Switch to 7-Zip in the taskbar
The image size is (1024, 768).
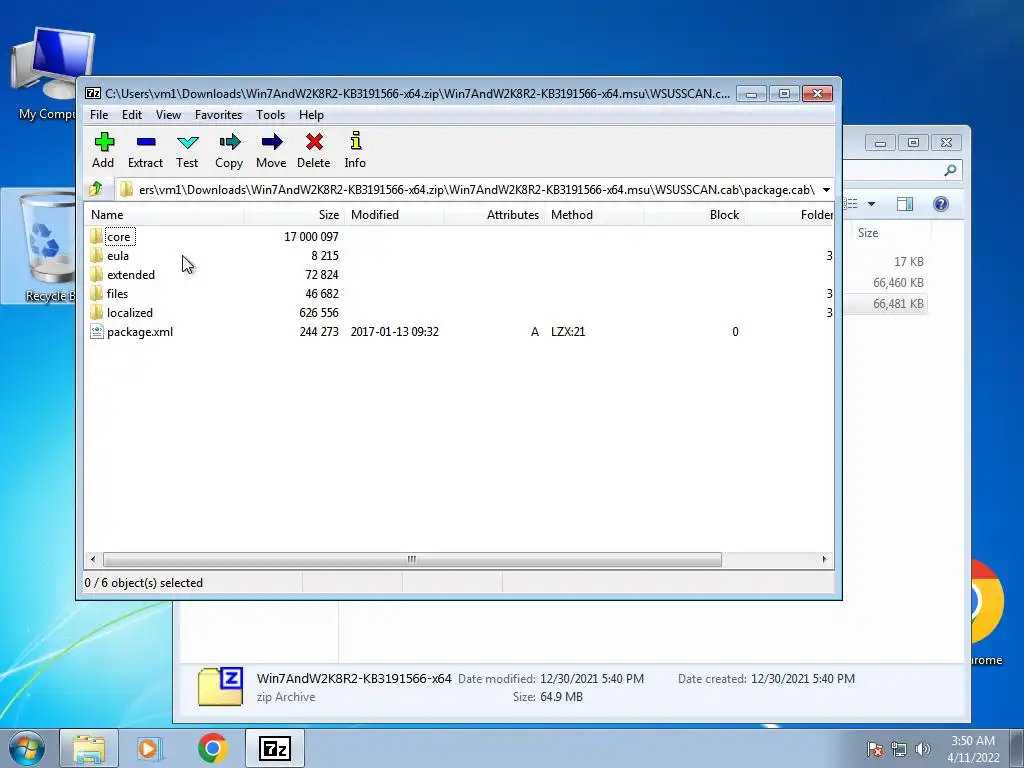tap(275, 748)
